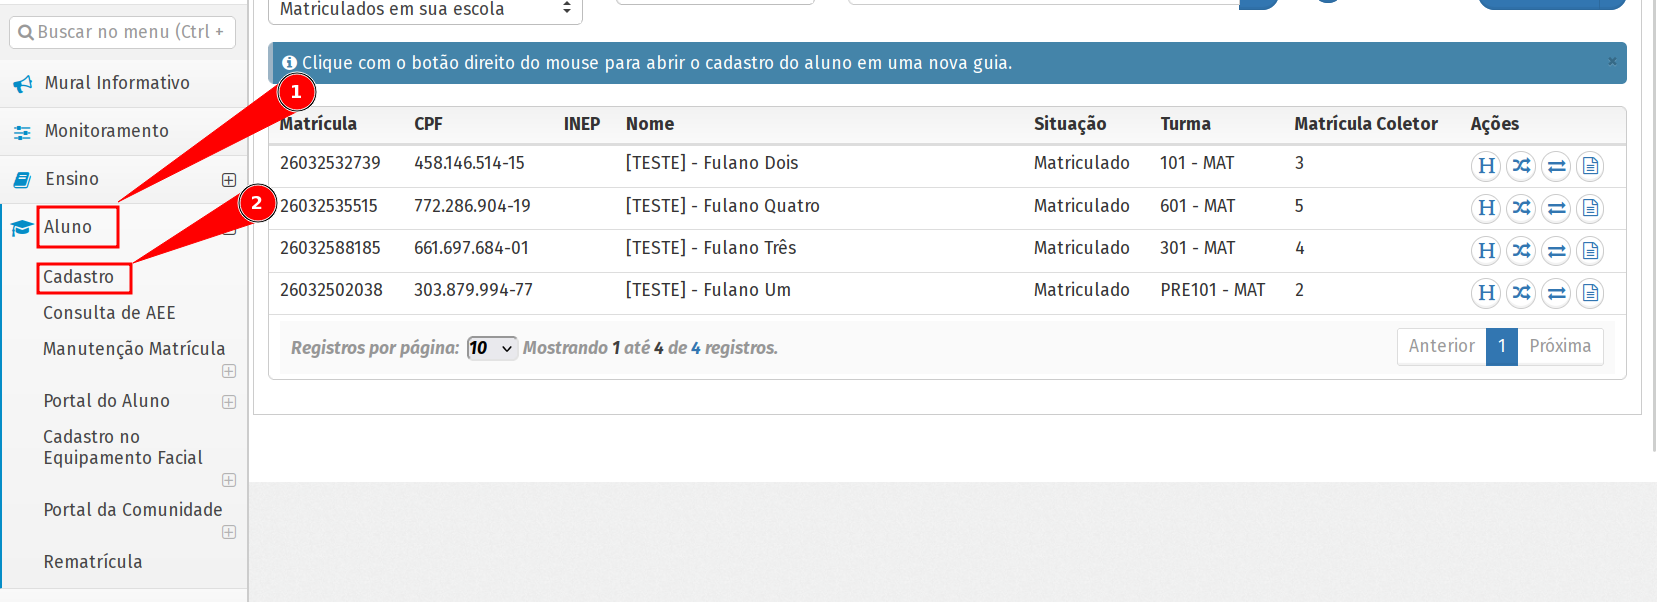
Task: Dismiss the blue info banner
Action: [1612, 62]
